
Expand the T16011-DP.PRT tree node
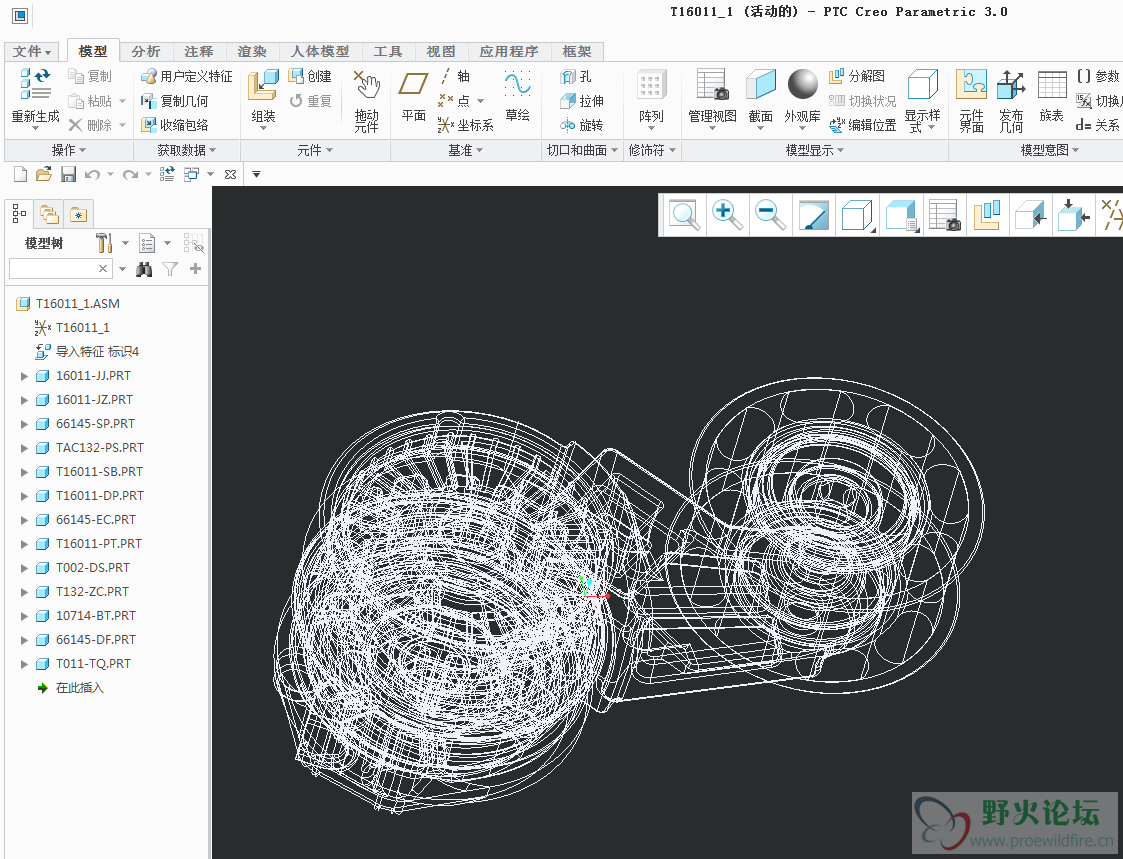click(24, 496)
